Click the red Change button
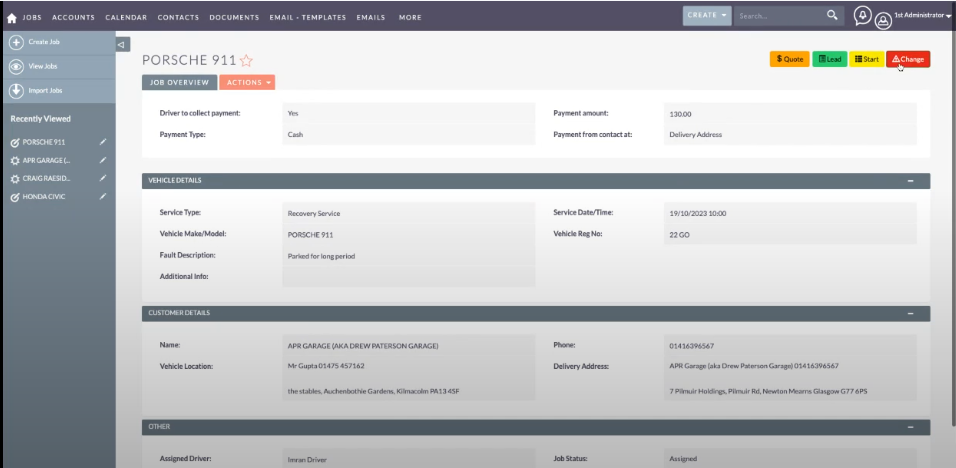Viewport: 956px width, 468px height. [908, 59]
